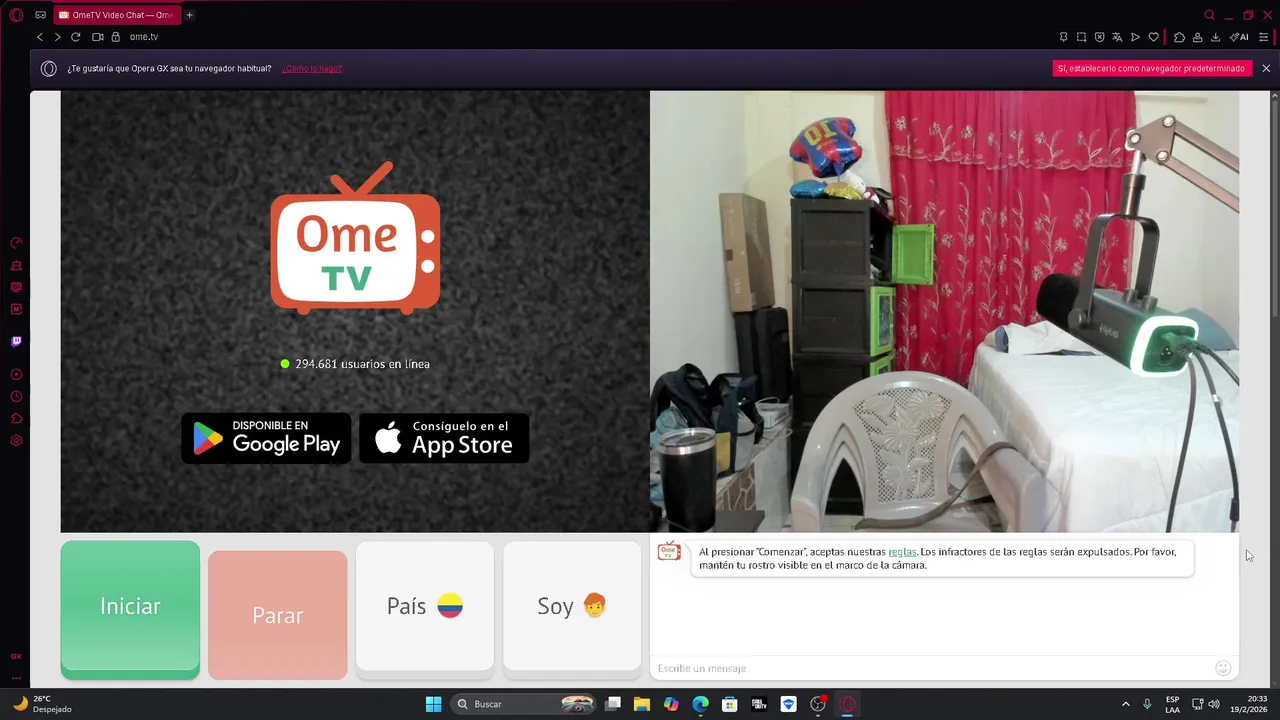Click the weather widget showing 26°C
1280x720 pixels.
(42, 704)
